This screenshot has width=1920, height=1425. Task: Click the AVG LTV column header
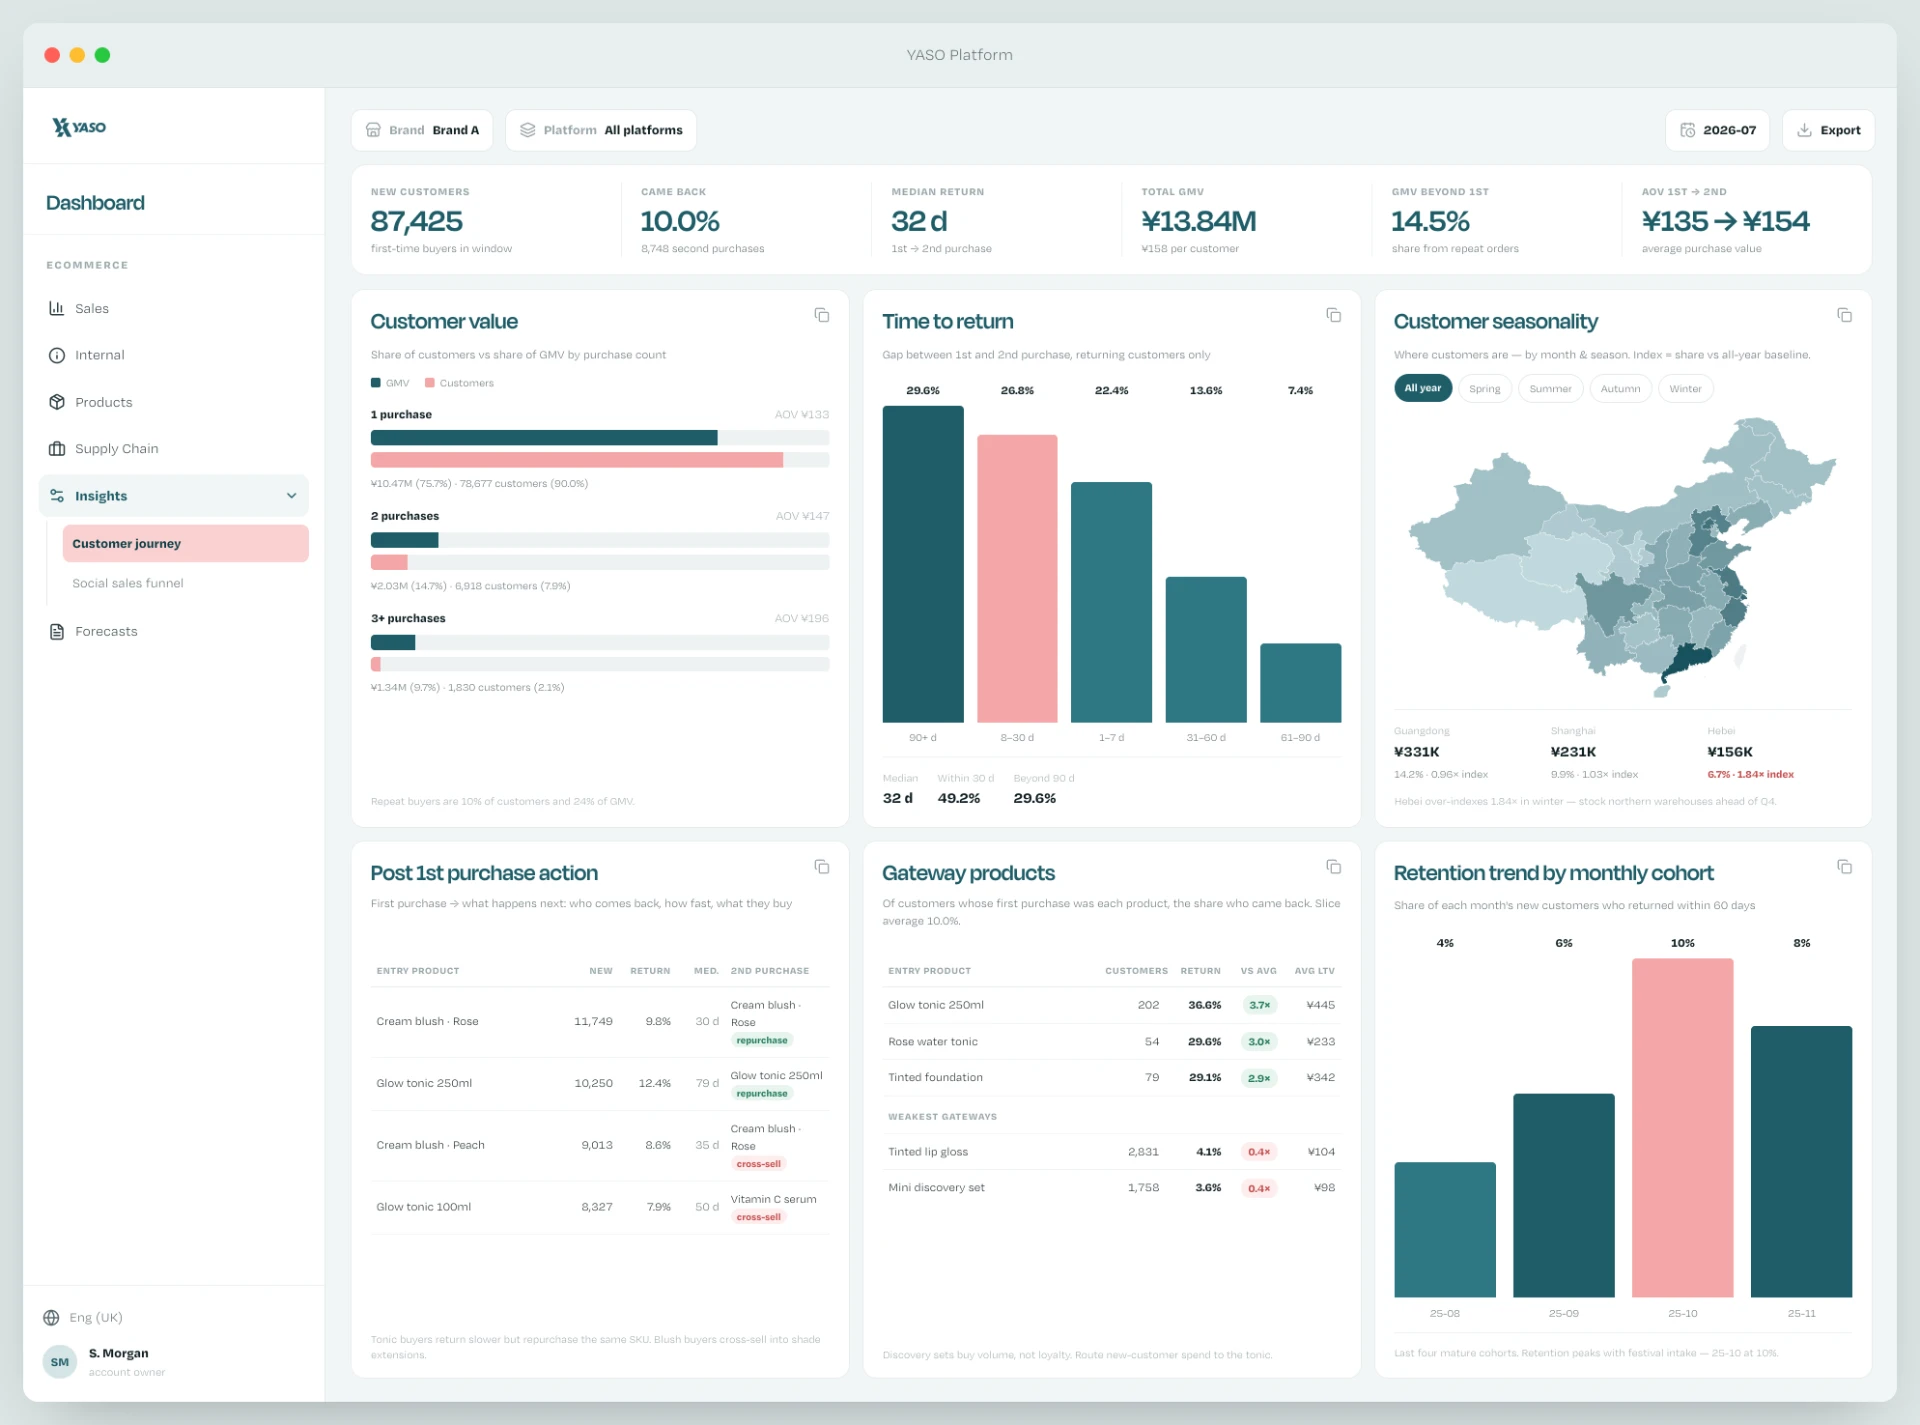pos(1314,971)
